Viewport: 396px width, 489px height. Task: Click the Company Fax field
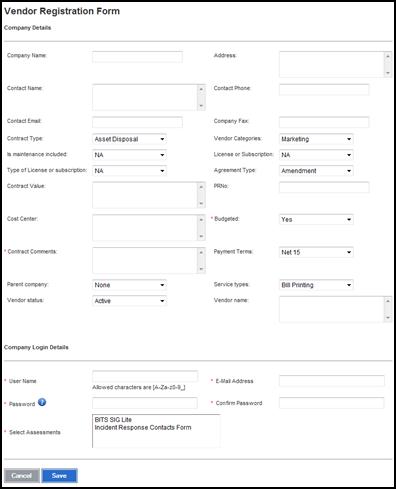click(x=324, y=122)
